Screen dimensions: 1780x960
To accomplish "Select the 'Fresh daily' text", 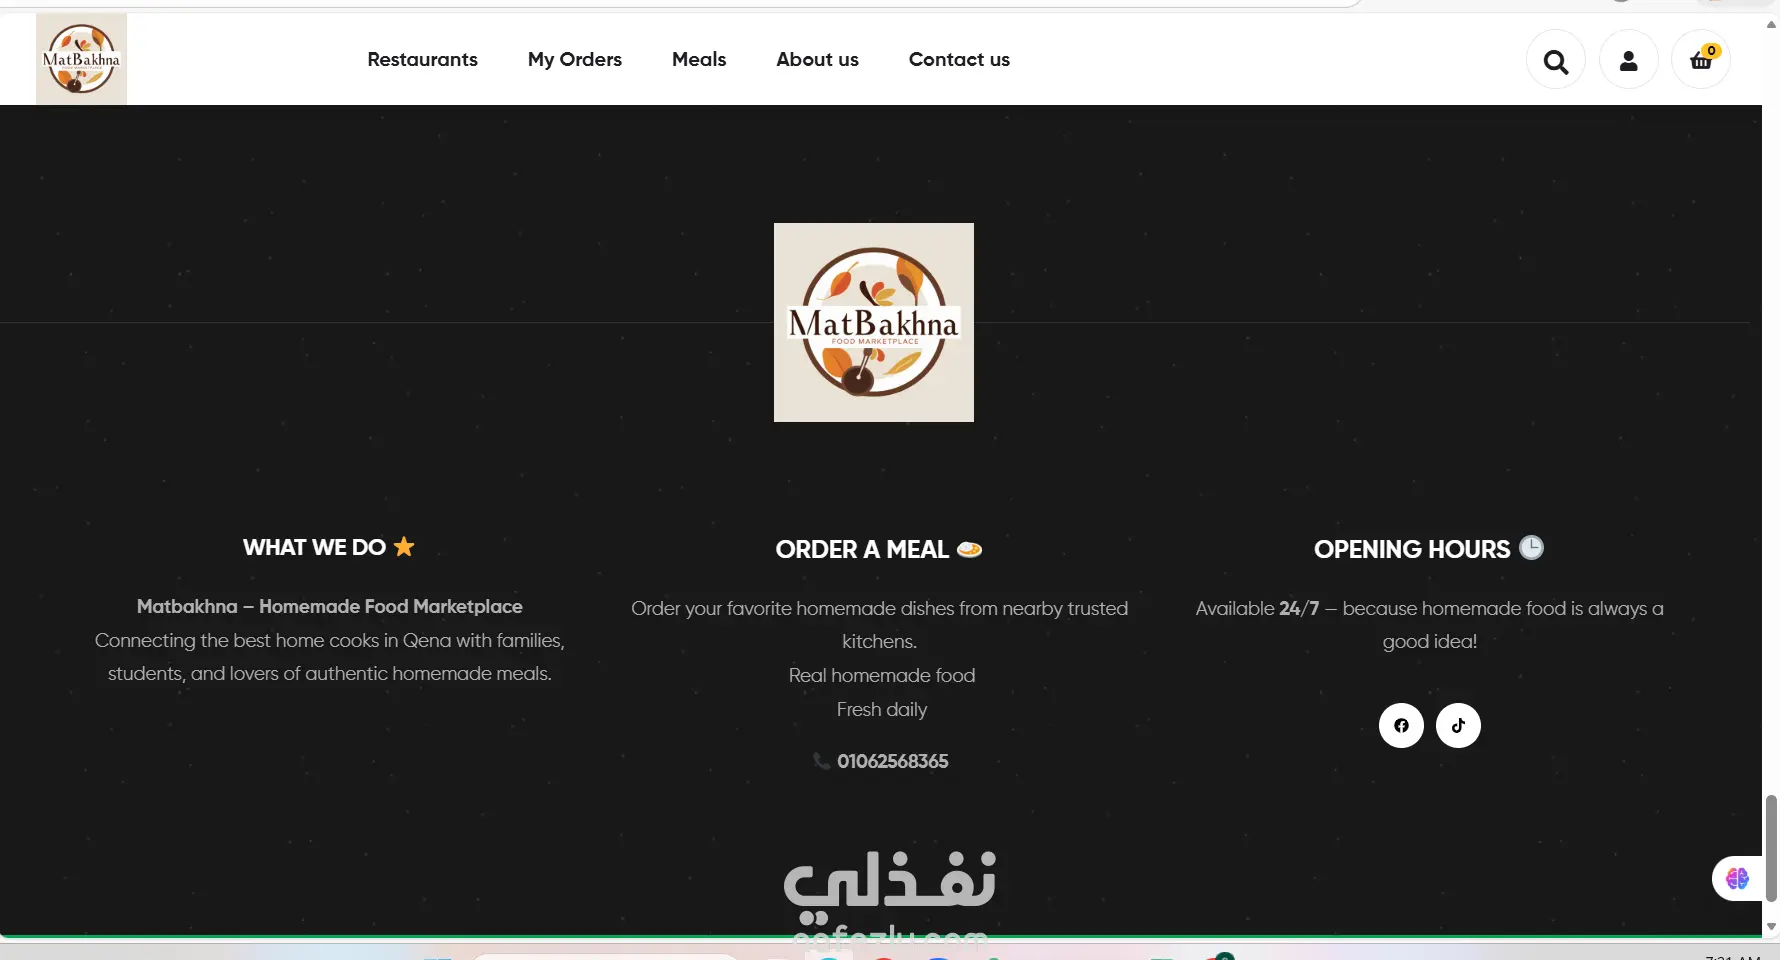I will point(881,709).
